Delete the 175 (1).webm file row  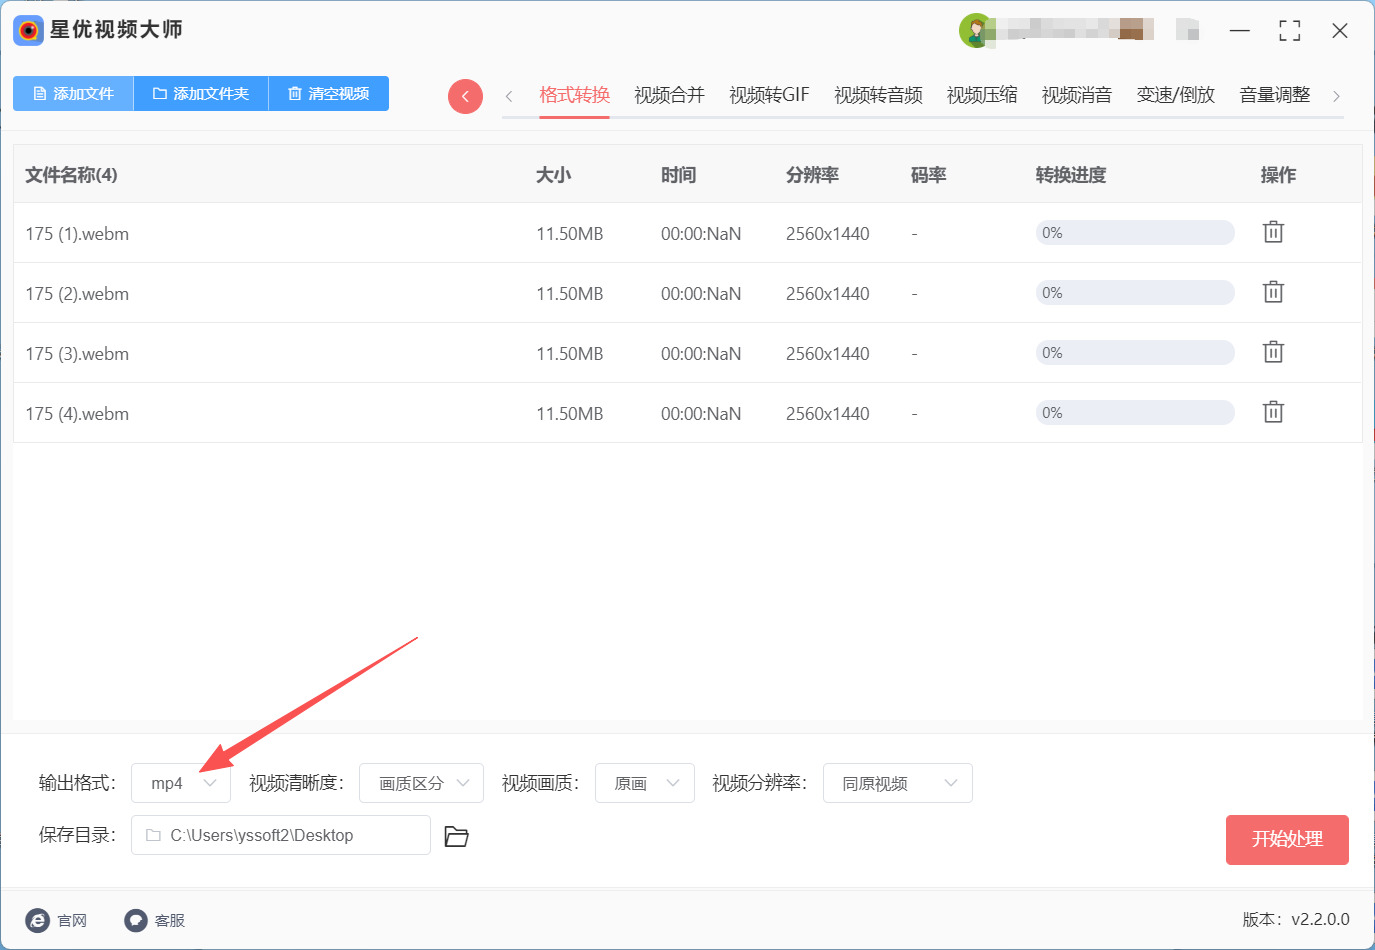(1272, 232)
